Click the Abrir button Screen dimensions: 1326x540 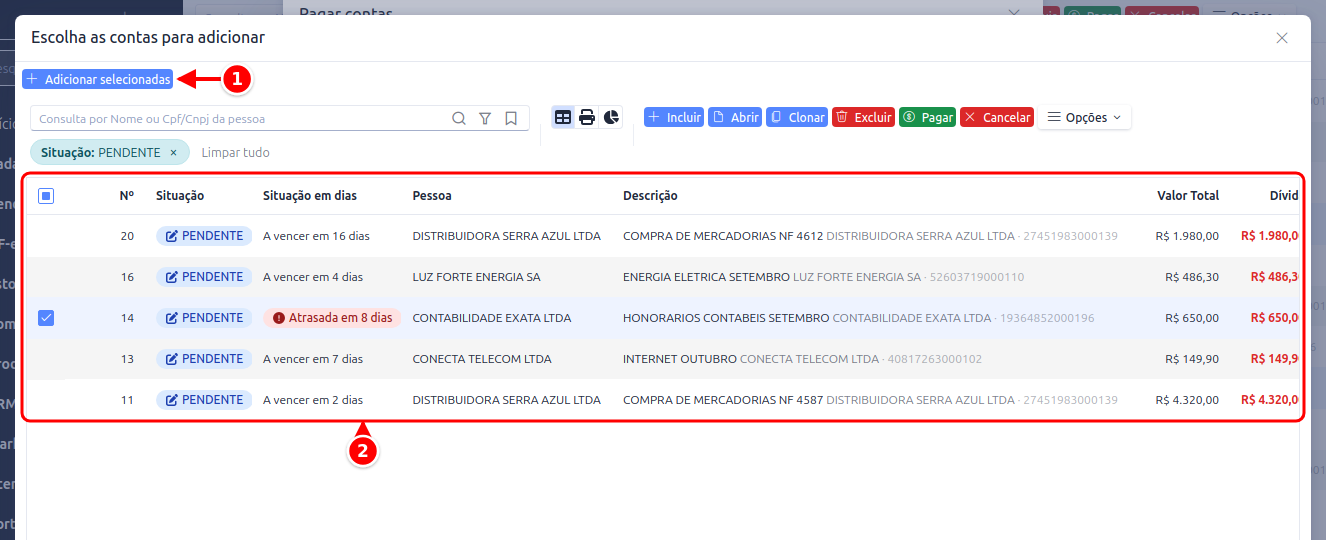(735, 117)
